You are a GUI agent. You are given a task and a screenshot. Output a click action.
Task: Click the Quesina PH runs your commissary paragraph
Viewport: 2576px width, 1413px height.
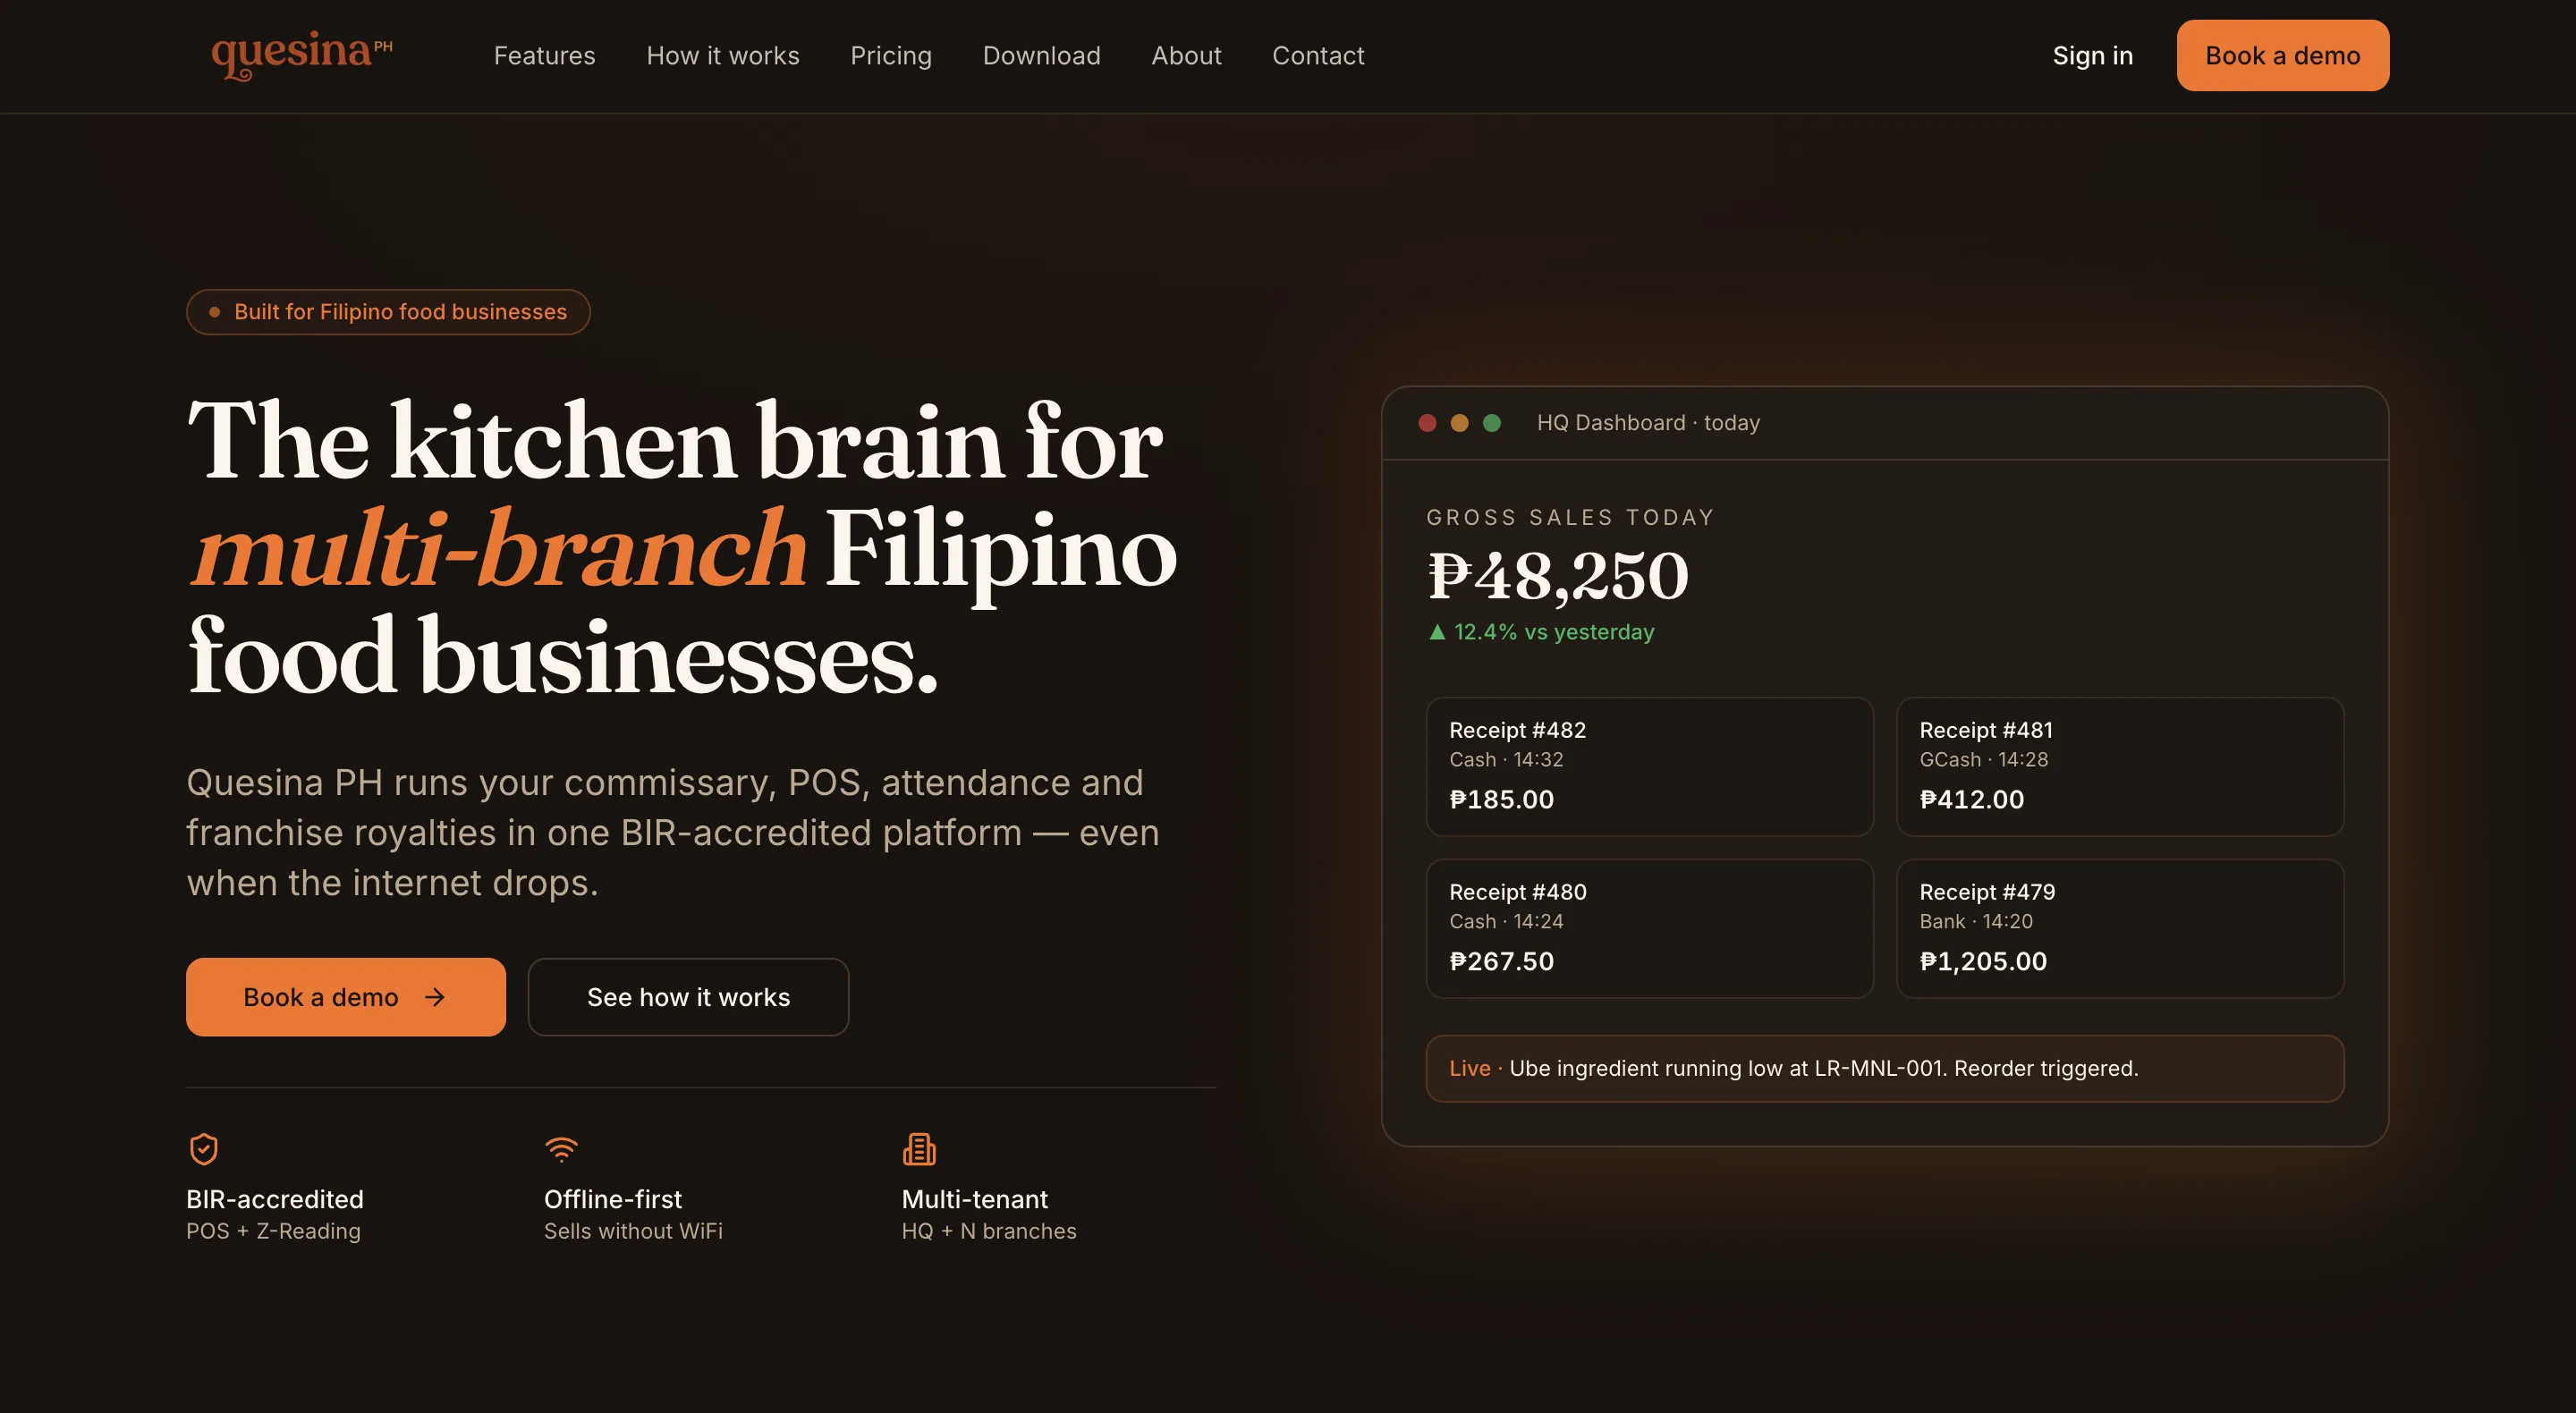[673, 832]
